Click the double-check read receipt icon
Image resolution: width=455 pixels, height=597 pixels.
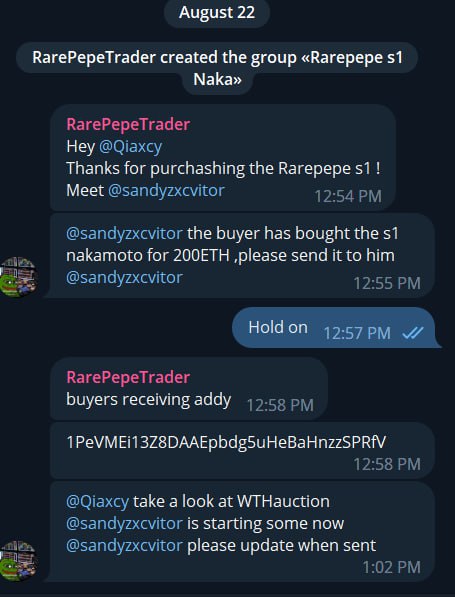pos(413,333)
